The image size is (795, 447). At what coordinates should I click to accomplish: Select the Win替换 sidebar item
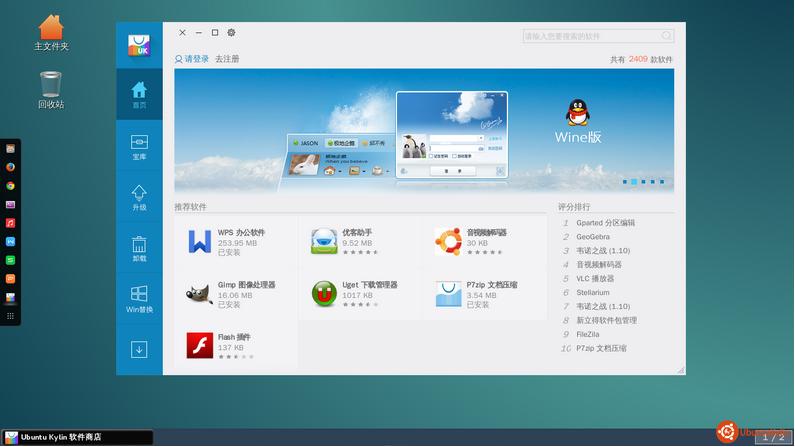(139, 299)
